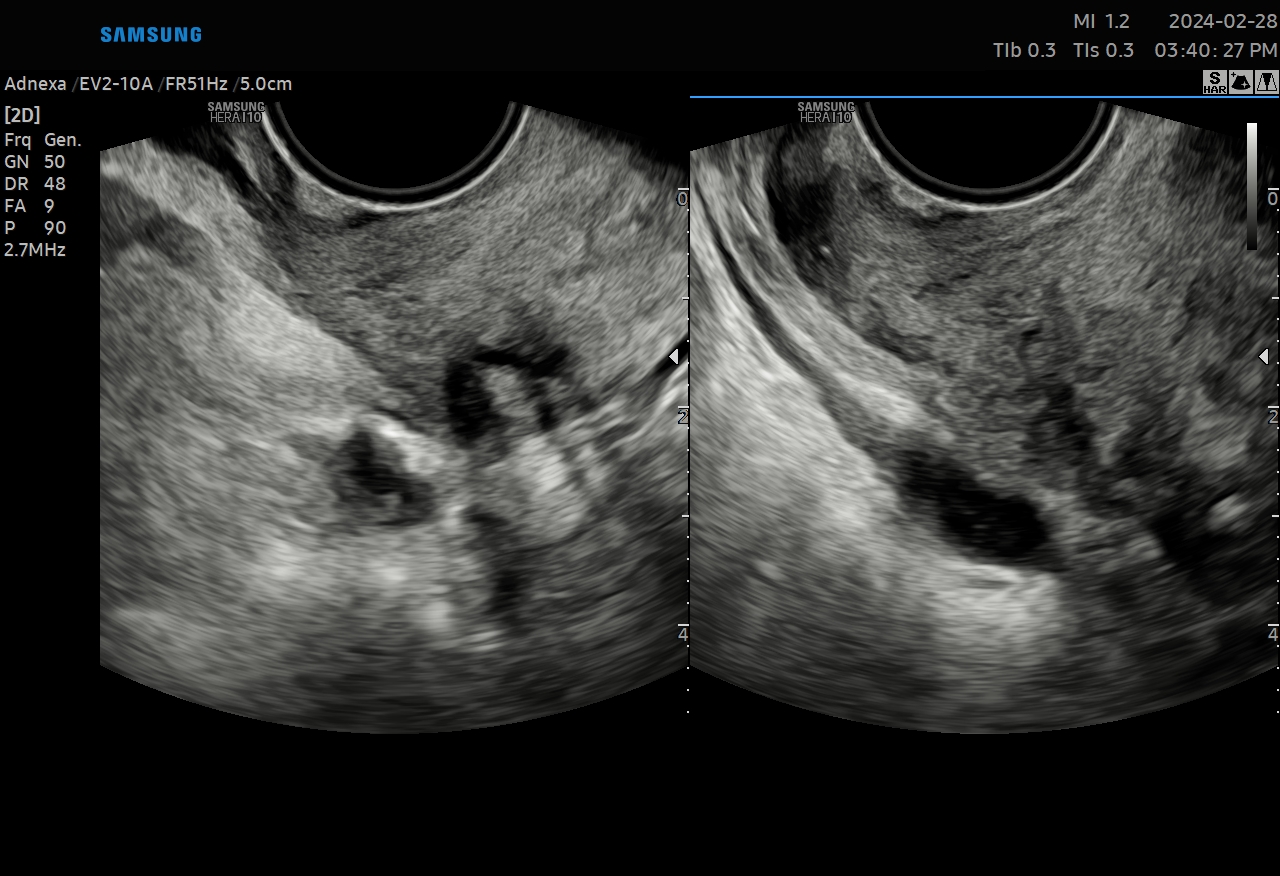Click the grayscale map bar
Image resolution: width=1280 pixels, height=876 pixels.
coord(1252,186)
